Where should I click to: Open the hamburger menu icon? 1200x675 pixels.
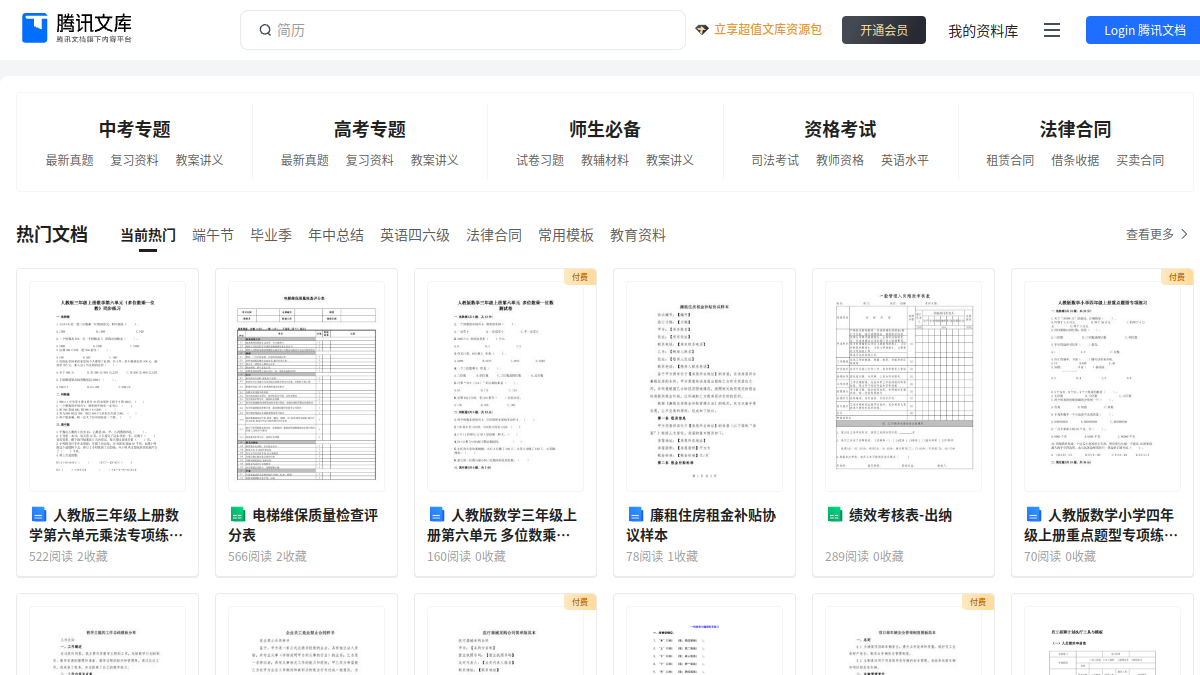pyautogui.click(x=1052, y=30)
